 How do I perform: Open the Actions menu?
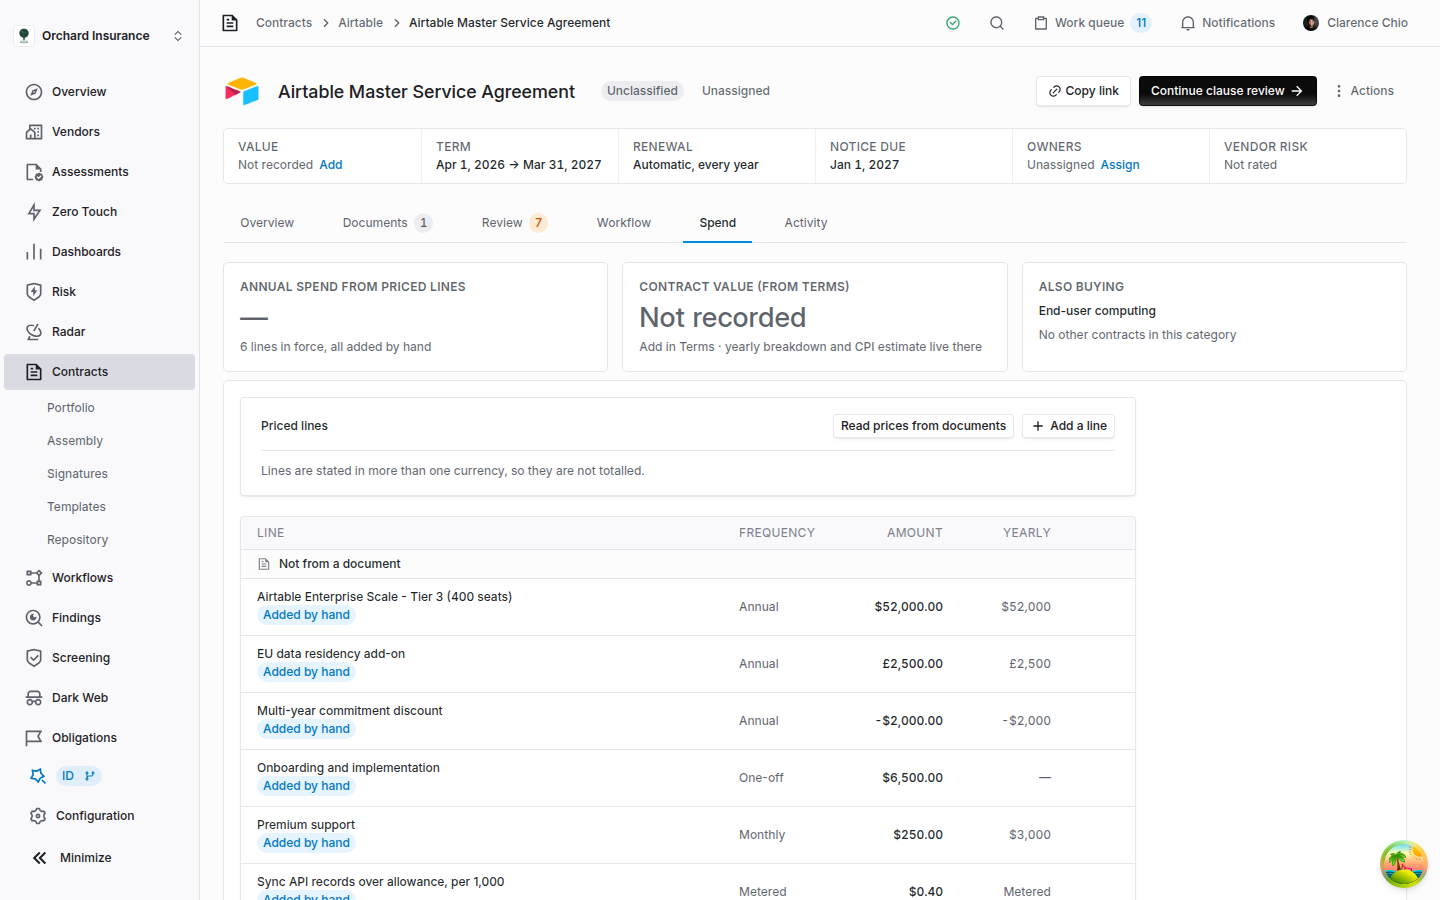pos(1364,91)
